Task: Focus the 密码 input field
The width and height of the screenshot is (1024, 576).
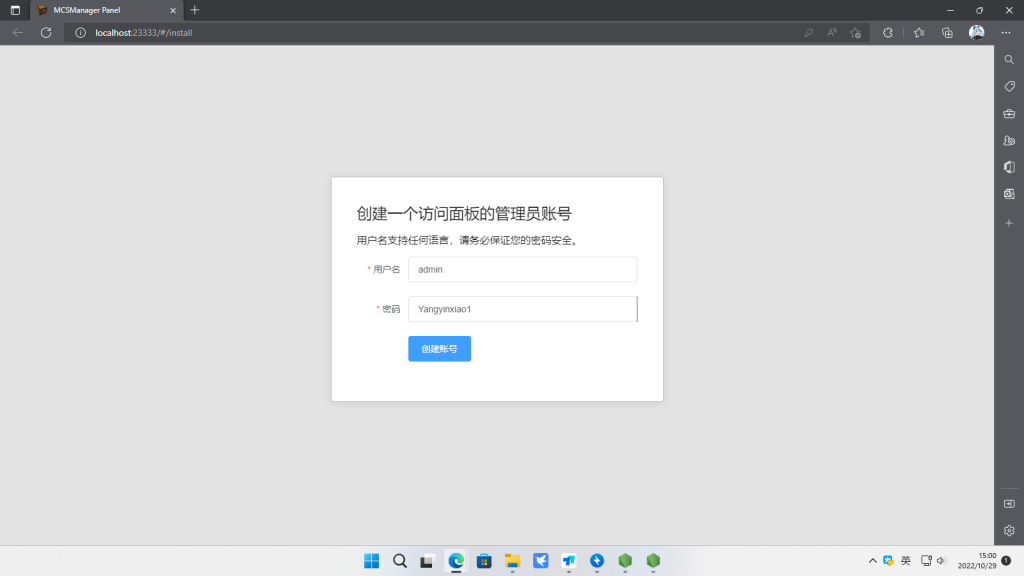Action: pos(522,309)
